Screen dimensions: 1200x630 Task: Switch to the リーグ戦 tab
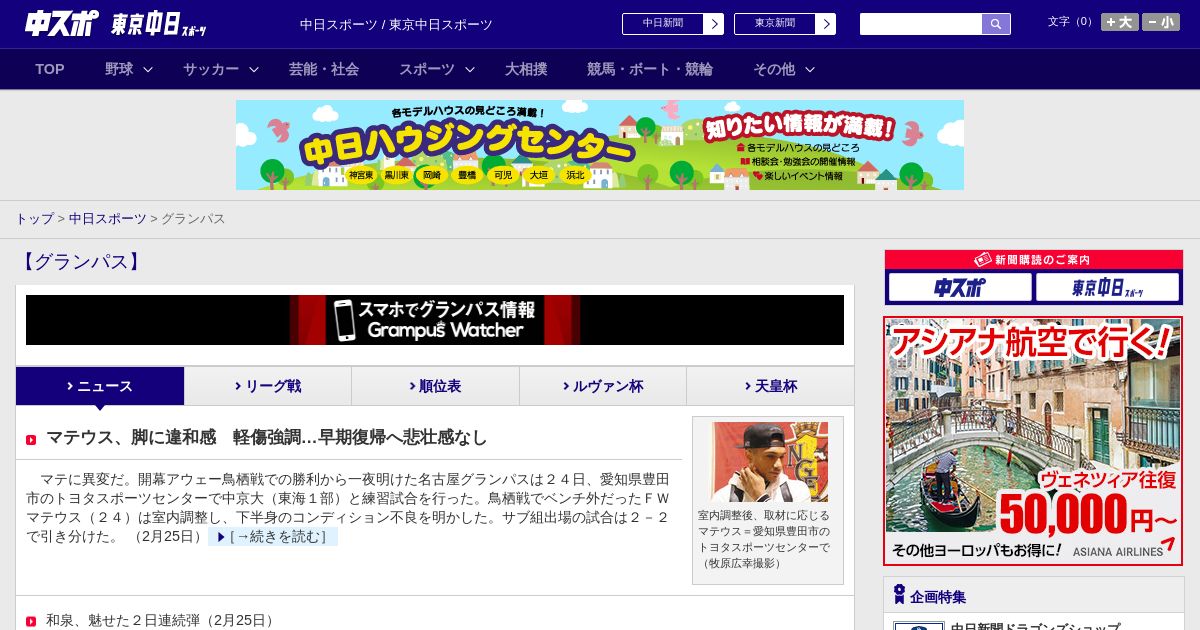click(268, 386)
